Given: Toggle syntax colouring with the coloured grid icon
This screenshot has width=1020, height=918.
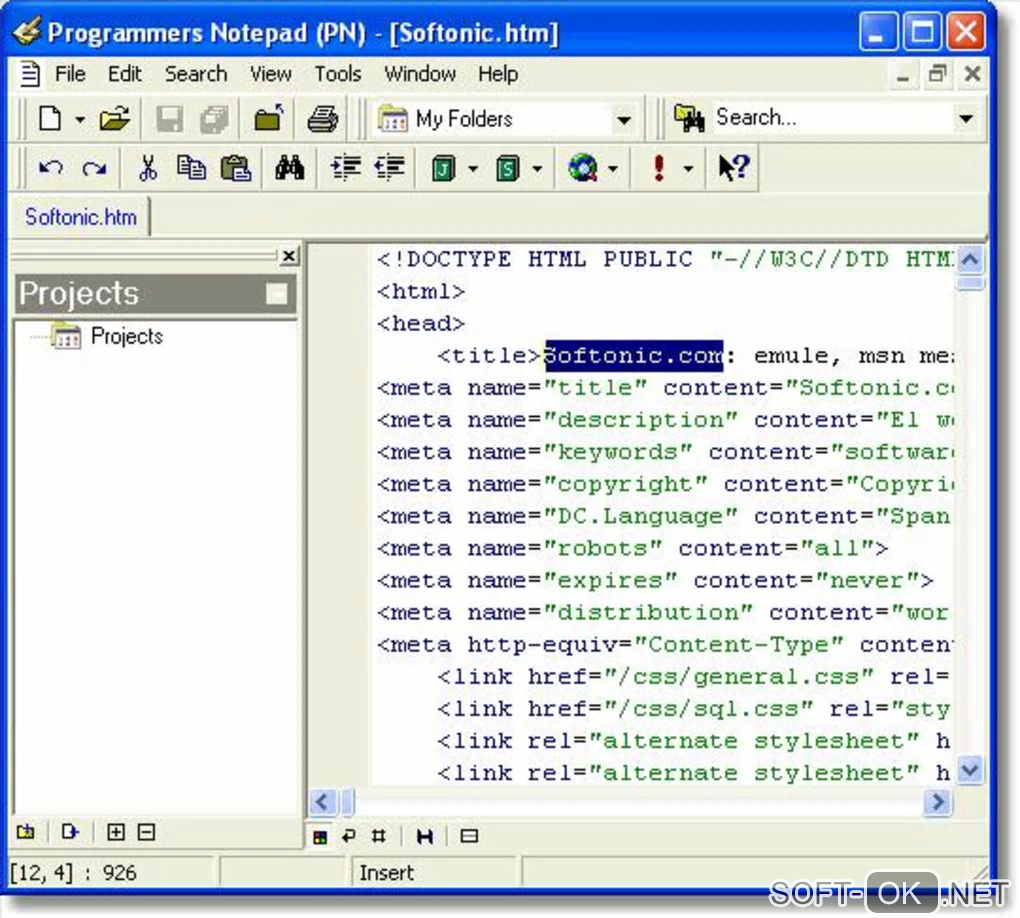Looking at the screenshot, I should coord(320,836).
